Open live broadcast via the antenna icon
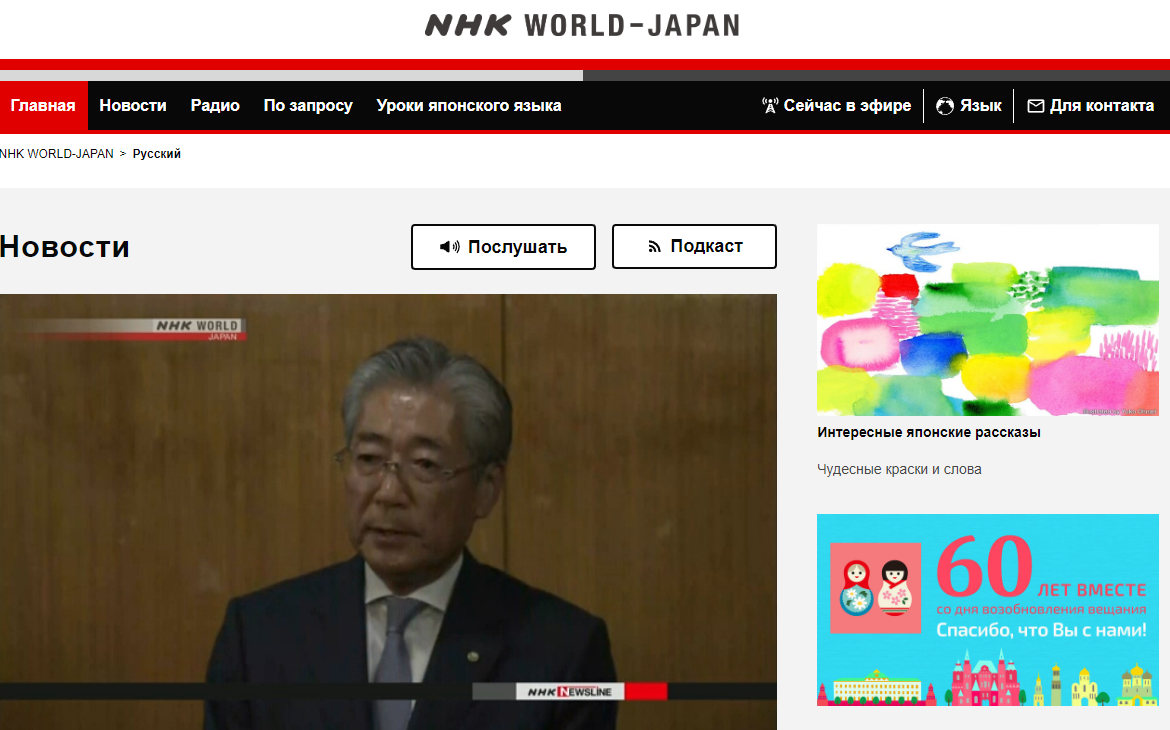Screen dimensions: 1170x730 point(770,106)
